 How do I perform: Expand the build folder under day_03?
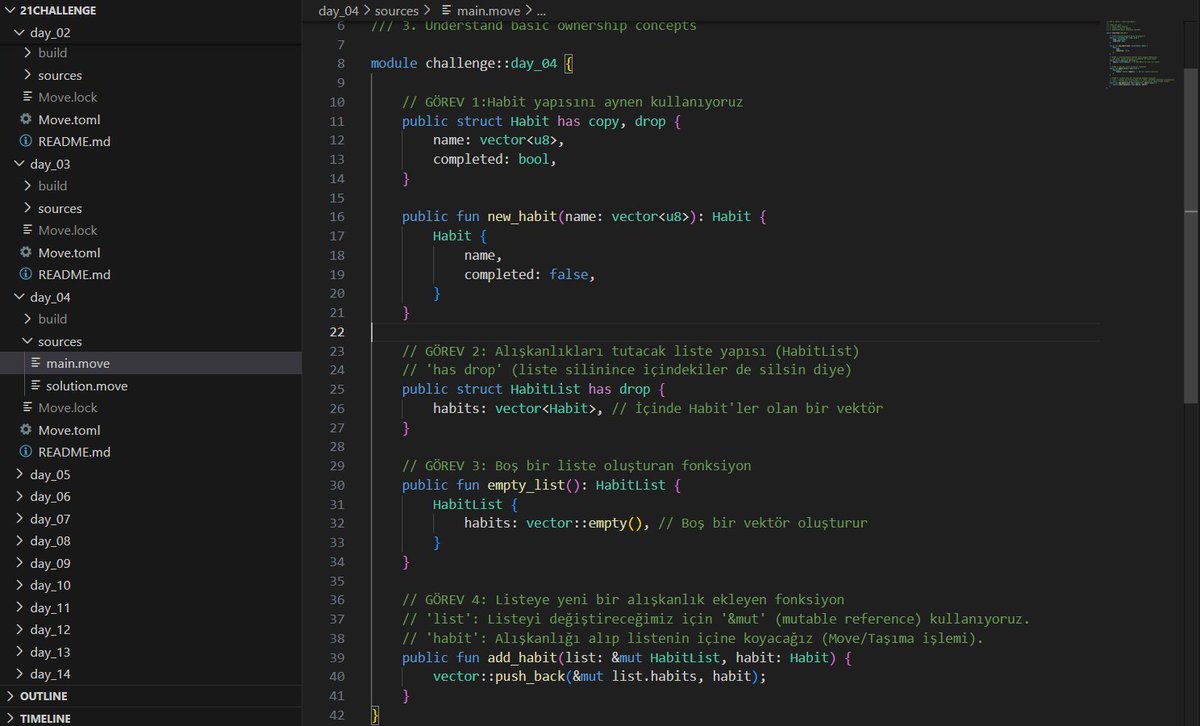(28, 186)
